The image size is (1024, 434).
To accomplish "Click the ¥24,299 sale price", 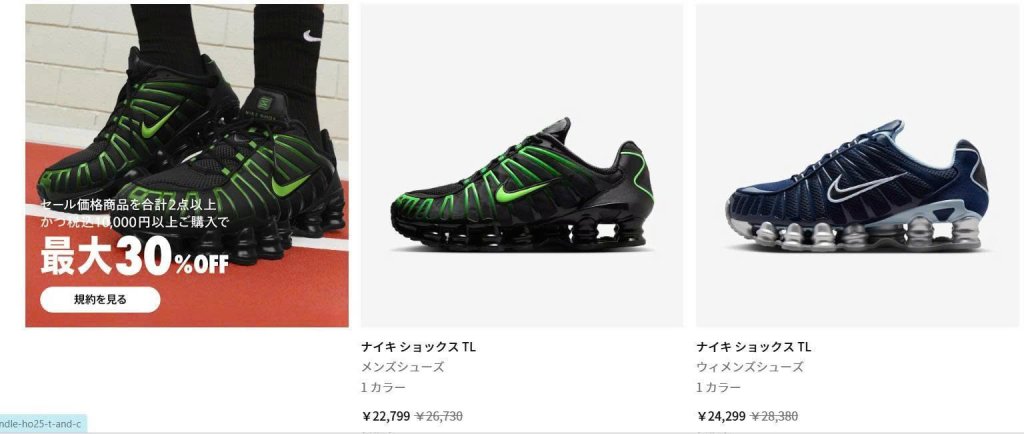I will pyautogui.click(x=721, y=416).
